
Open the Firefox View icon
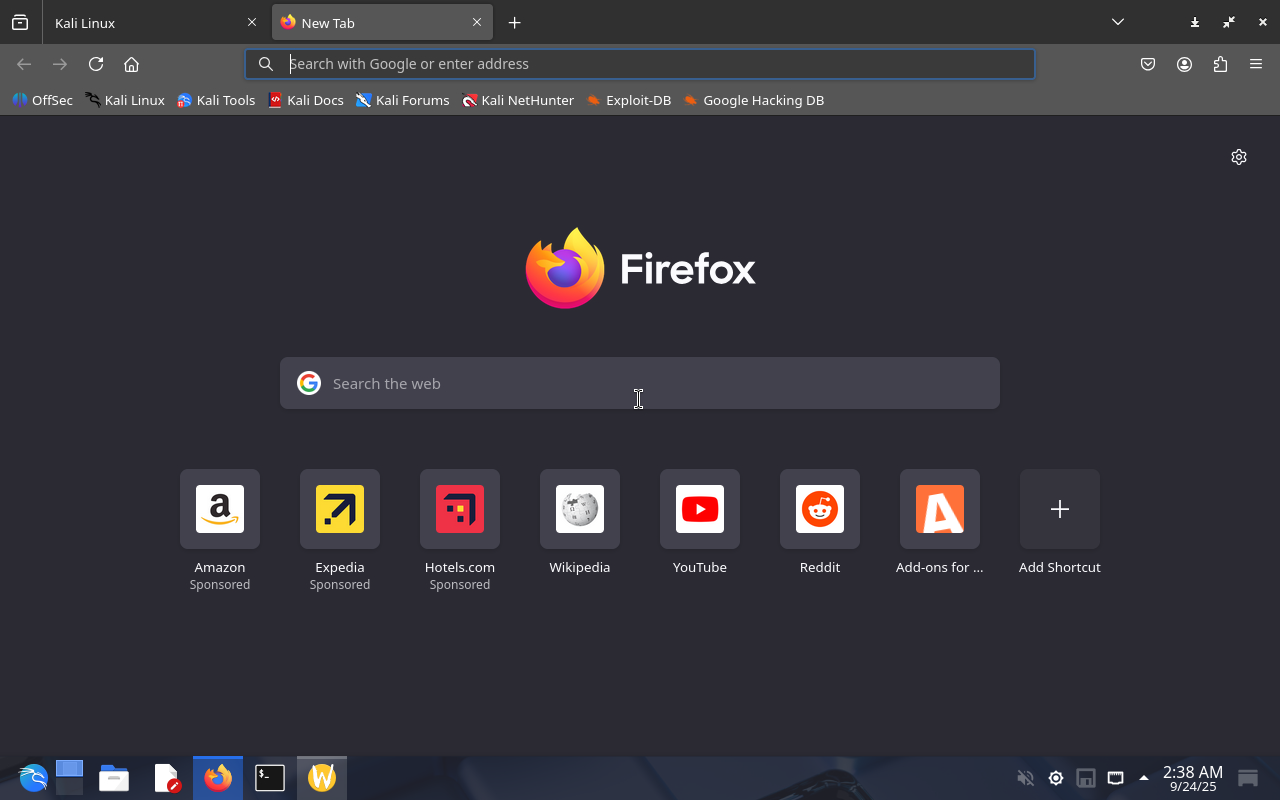point(20,22)
